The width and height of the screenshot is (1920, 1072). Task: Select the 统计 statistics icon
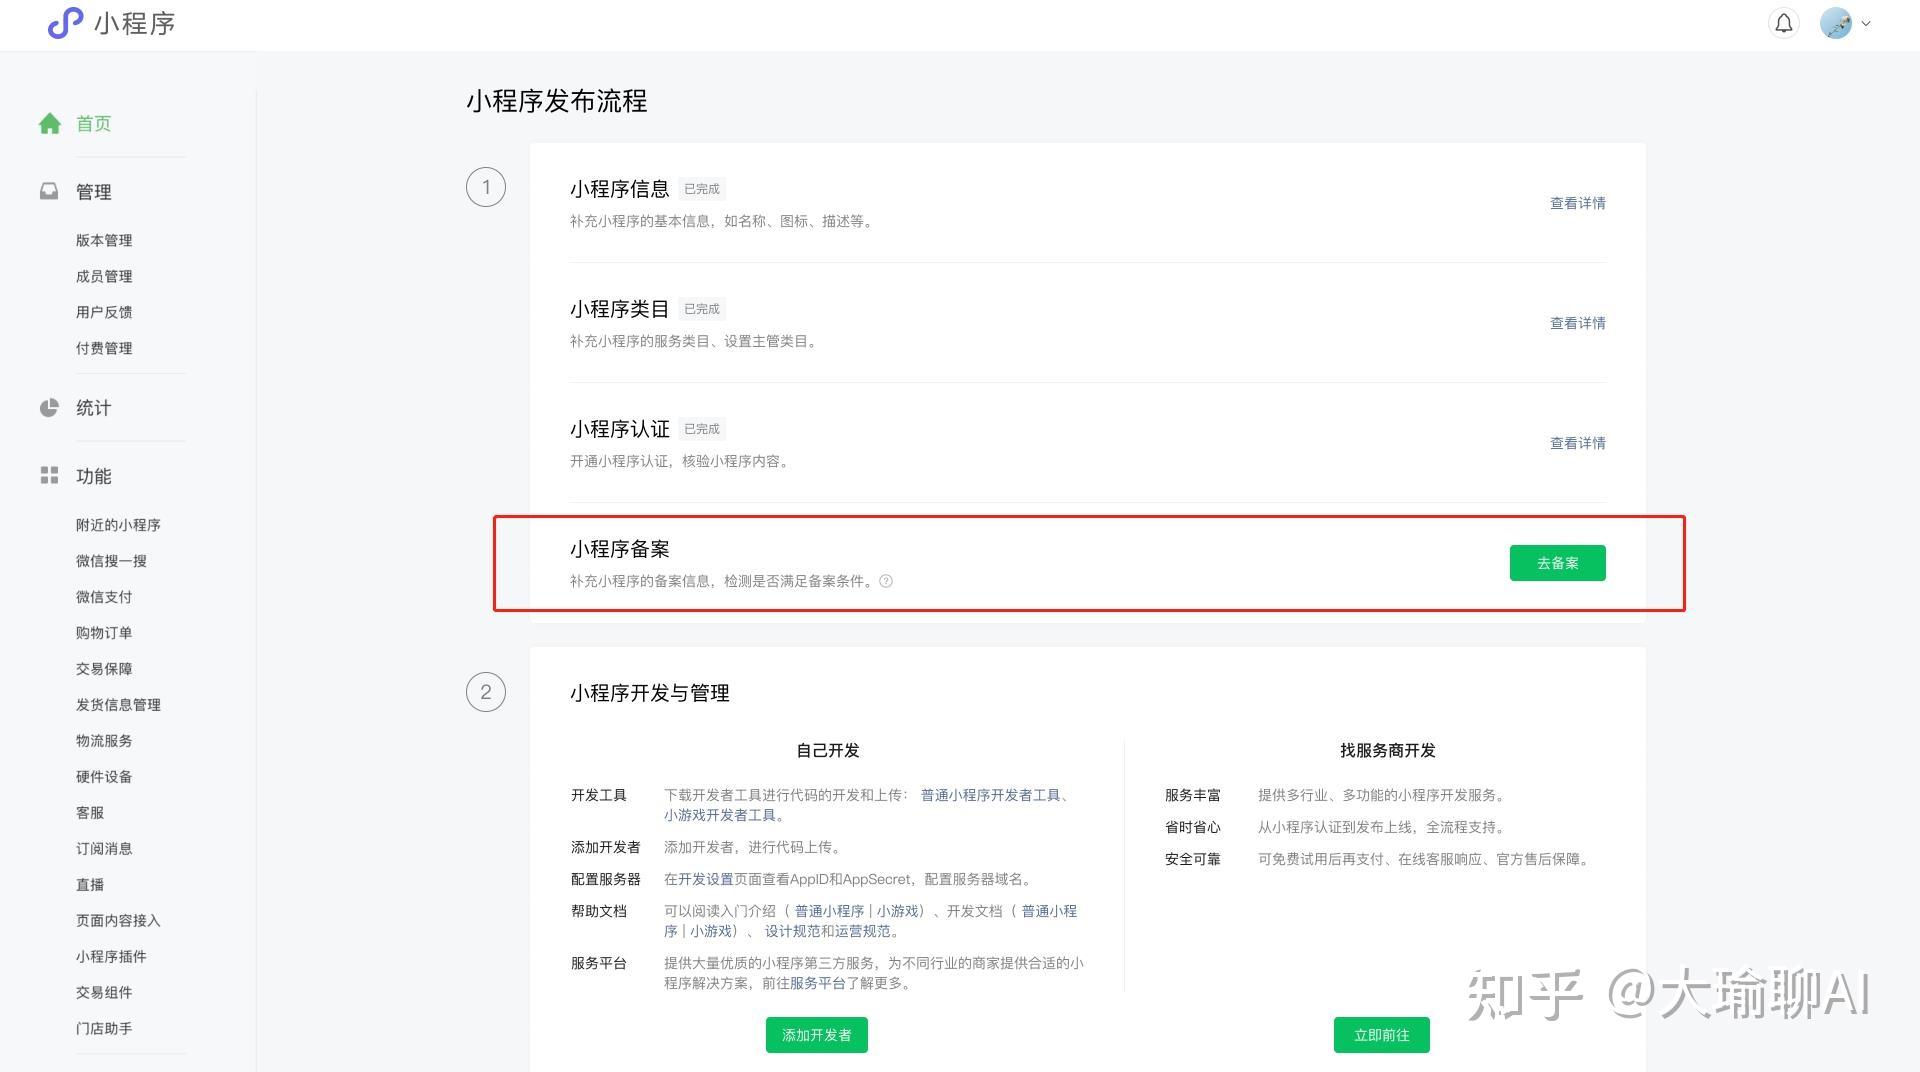(x=49, y=407)
